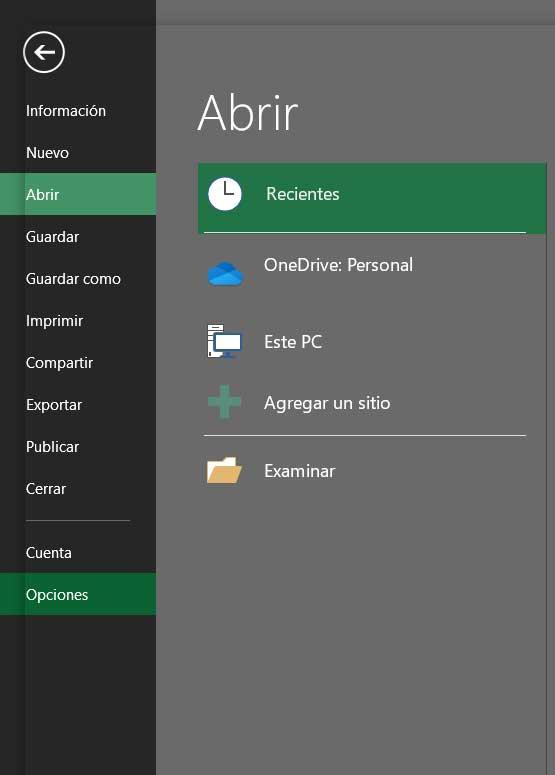Screen dimensions: 555x775
Task: Click the green plus Agregar icon
Action: [224, 402]
